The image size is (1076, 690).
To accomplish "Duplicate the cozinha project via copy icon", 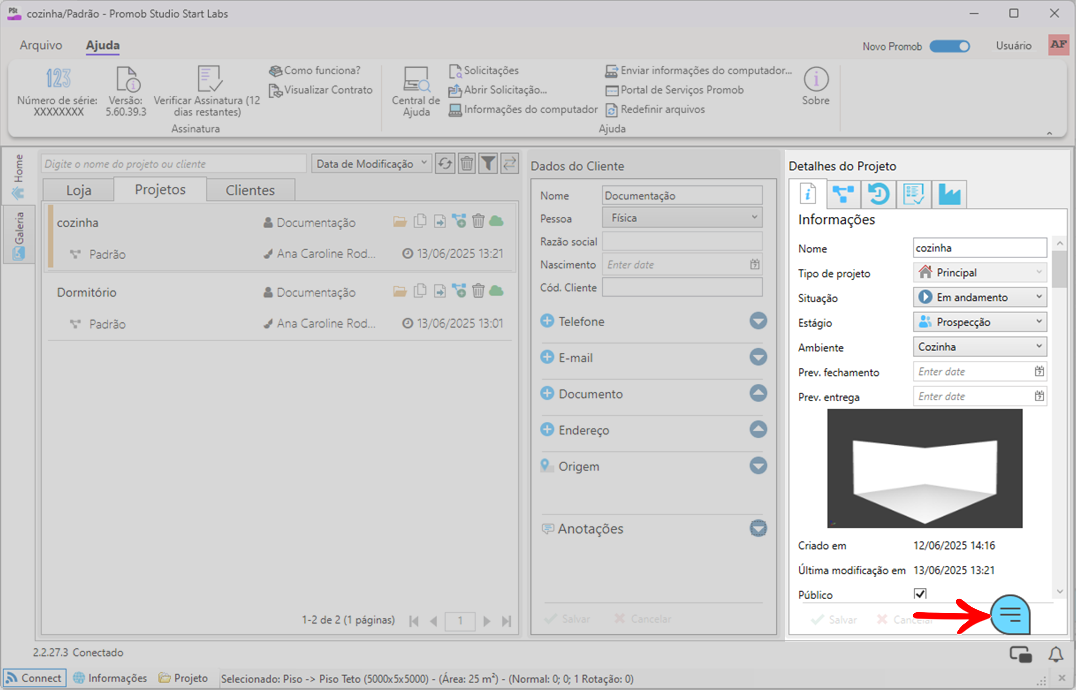I will (x=420, y=221).
